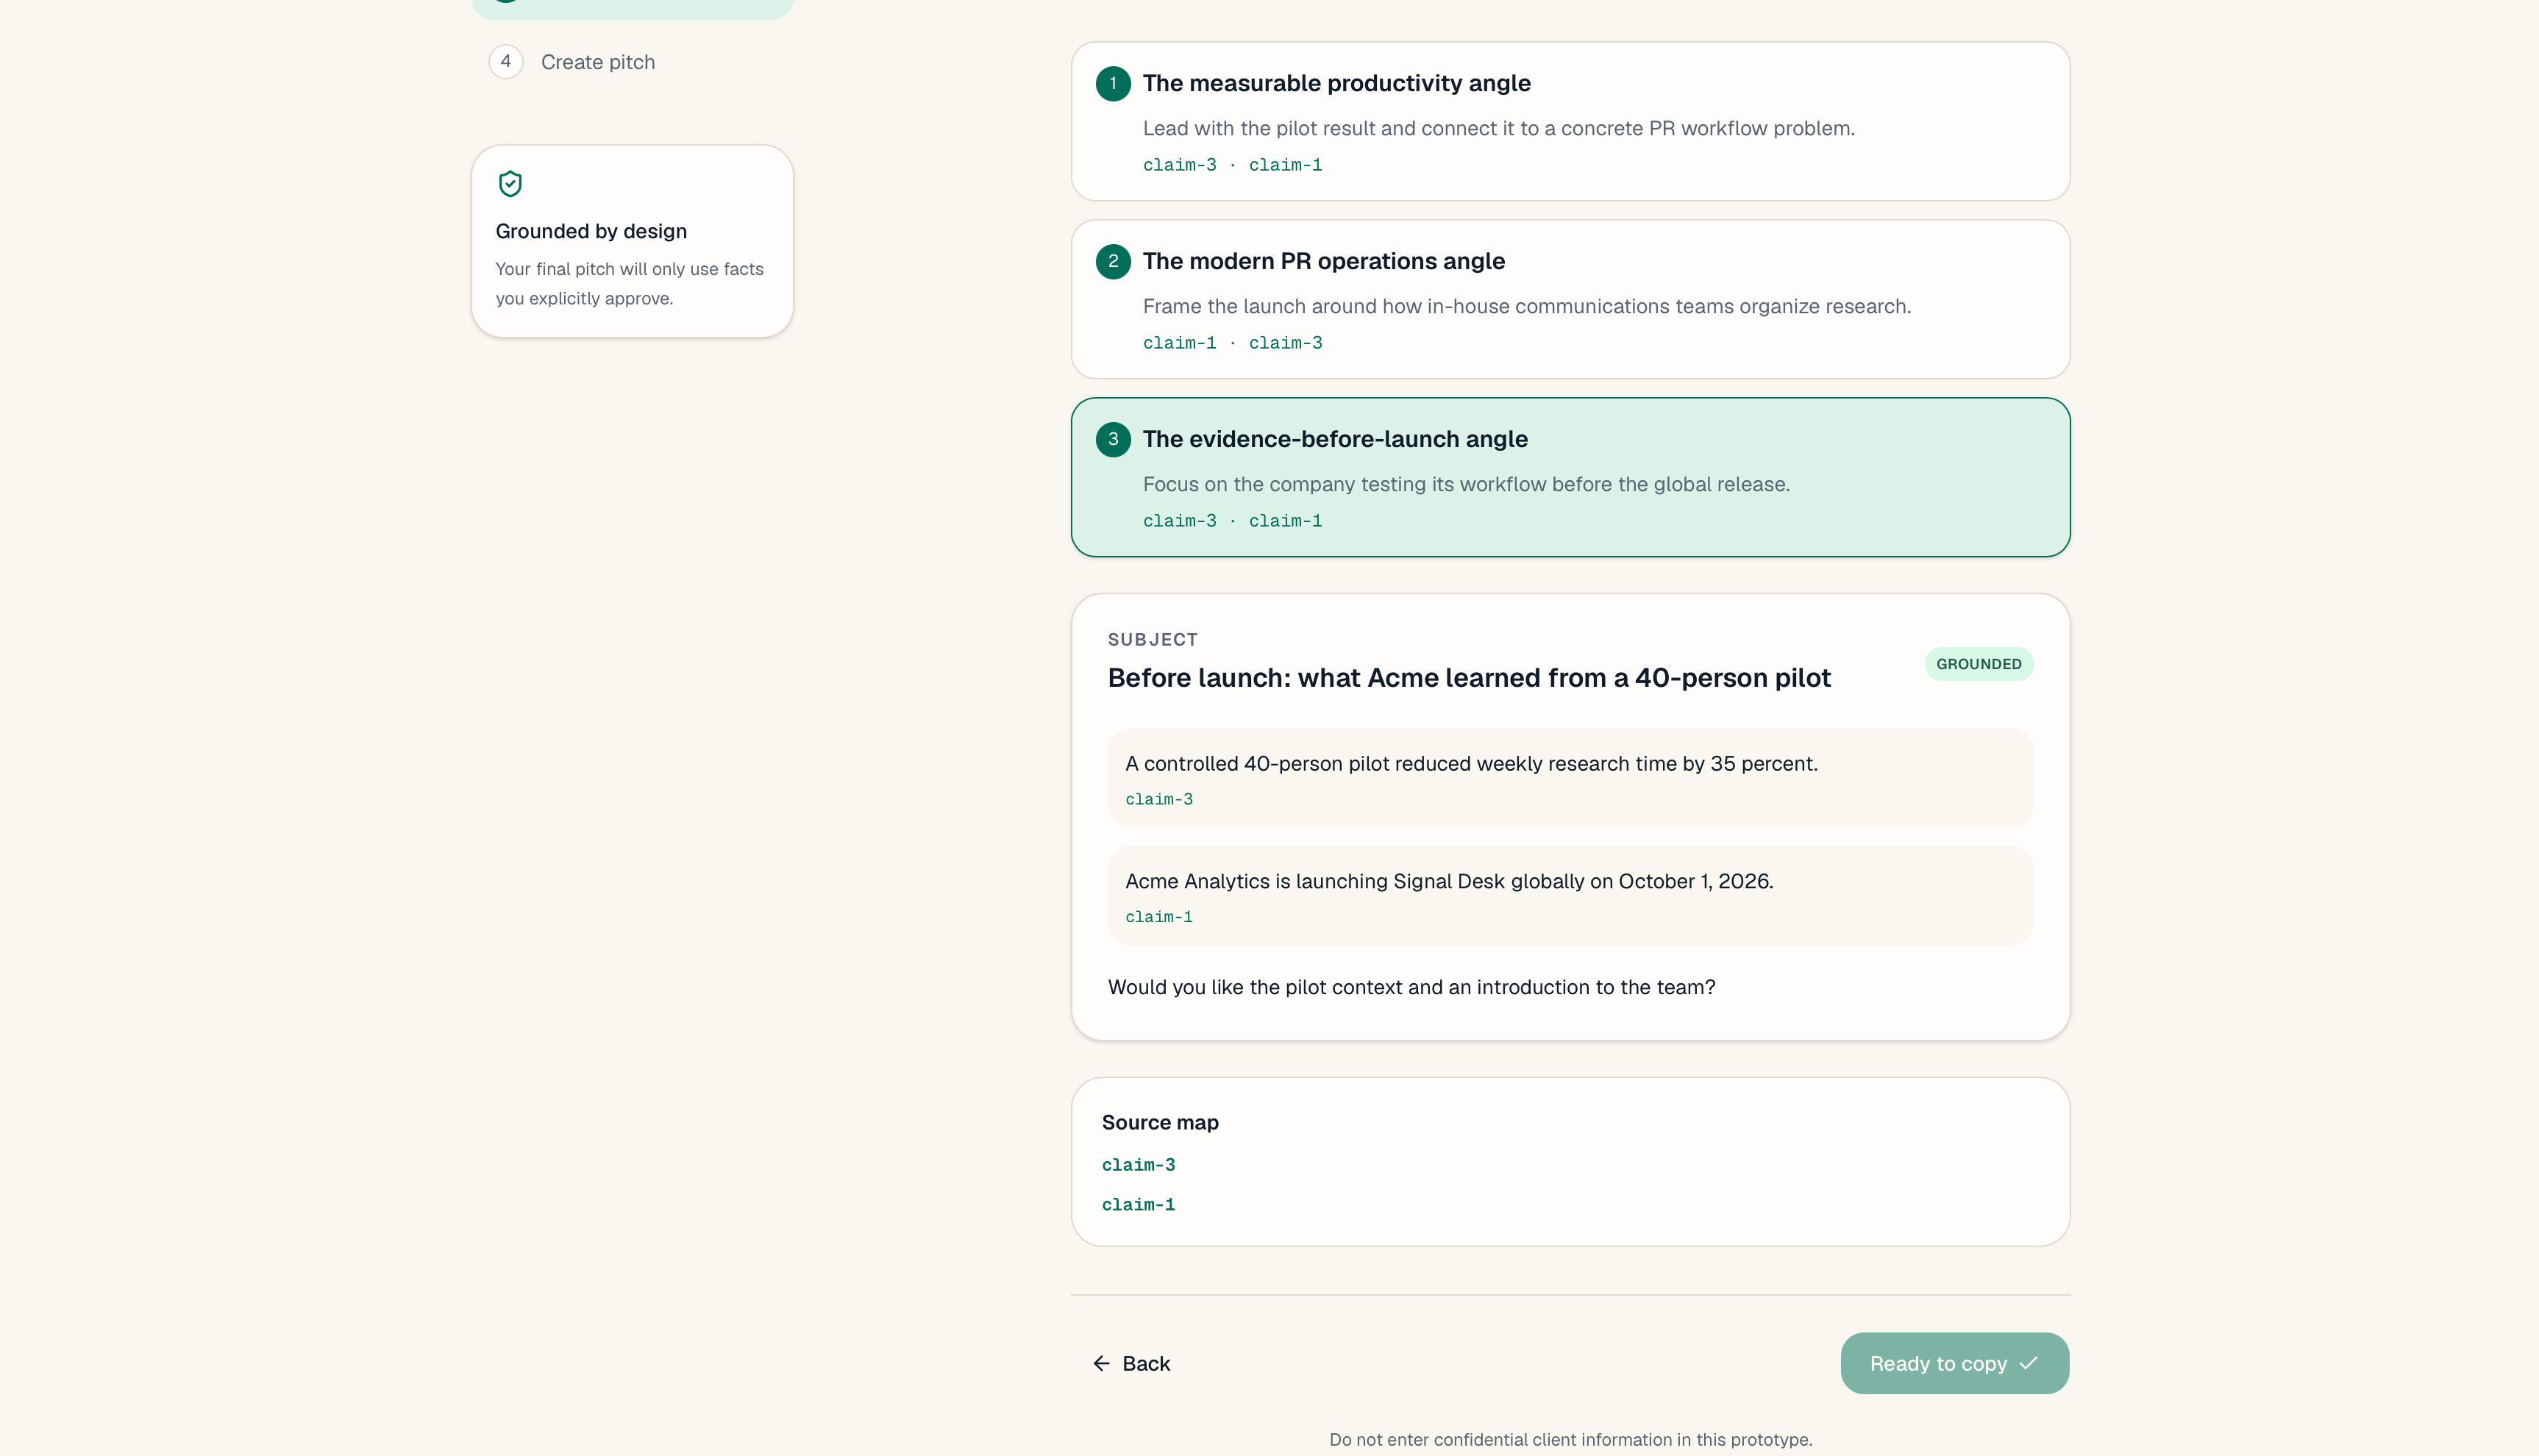Open claim-3 in the Source map
This screenshot has height=1456, width=2539.
point(1138,1165)
